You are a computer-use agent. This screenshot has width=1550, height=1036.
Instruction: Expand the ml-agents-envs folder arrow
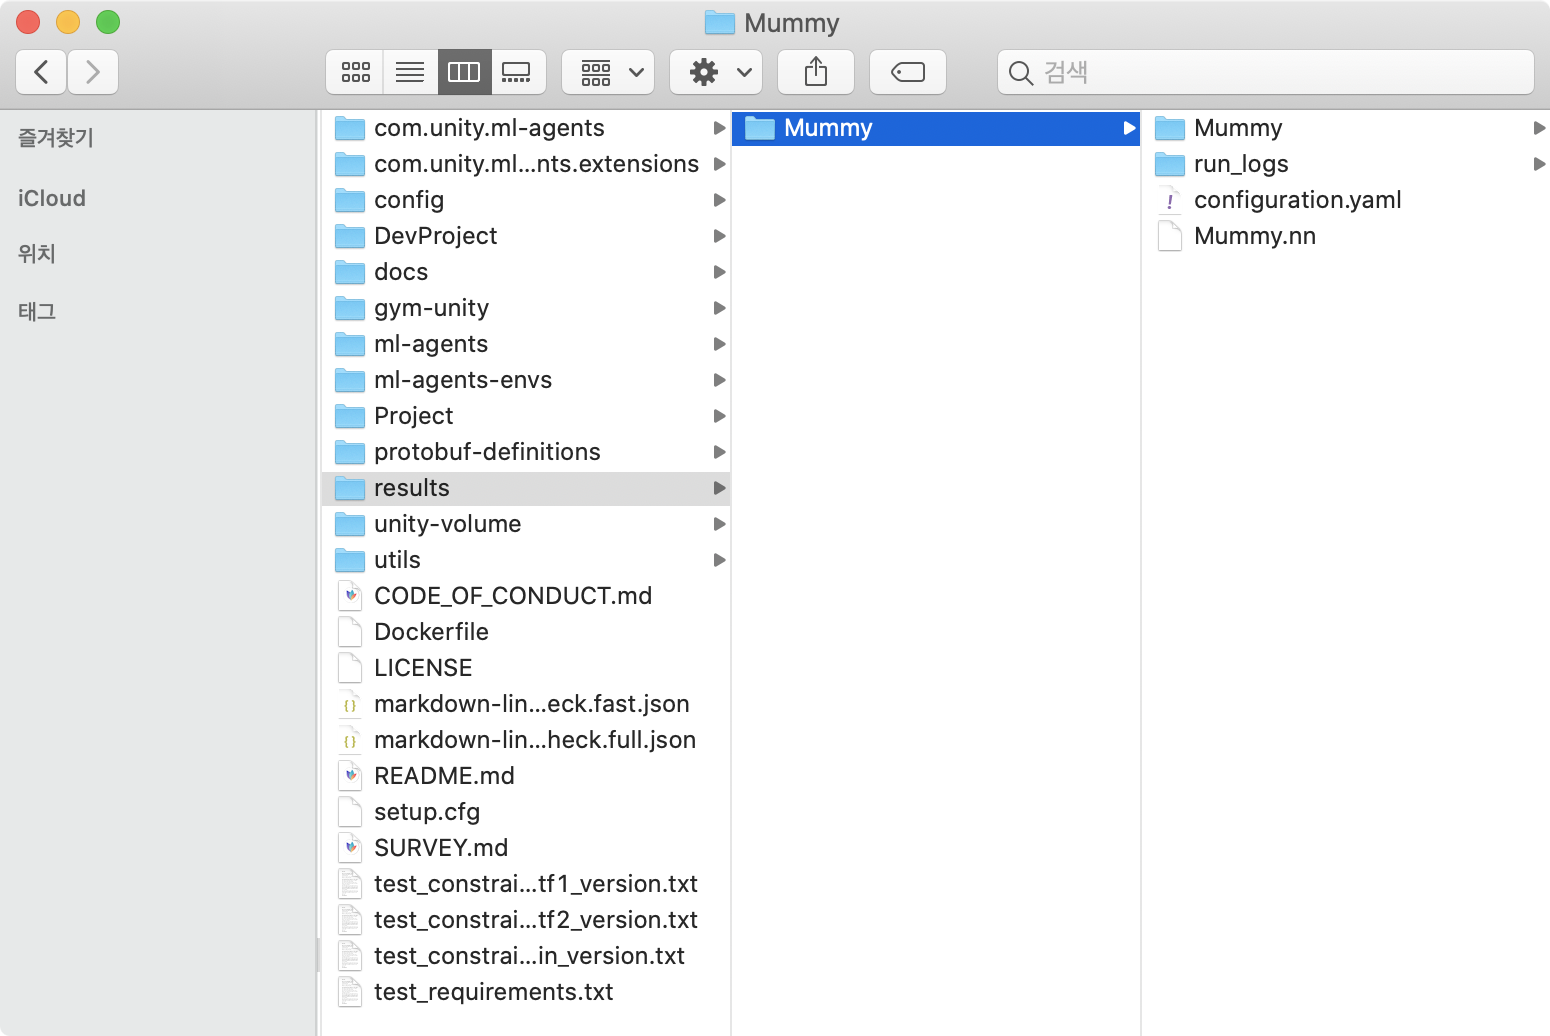719,380
